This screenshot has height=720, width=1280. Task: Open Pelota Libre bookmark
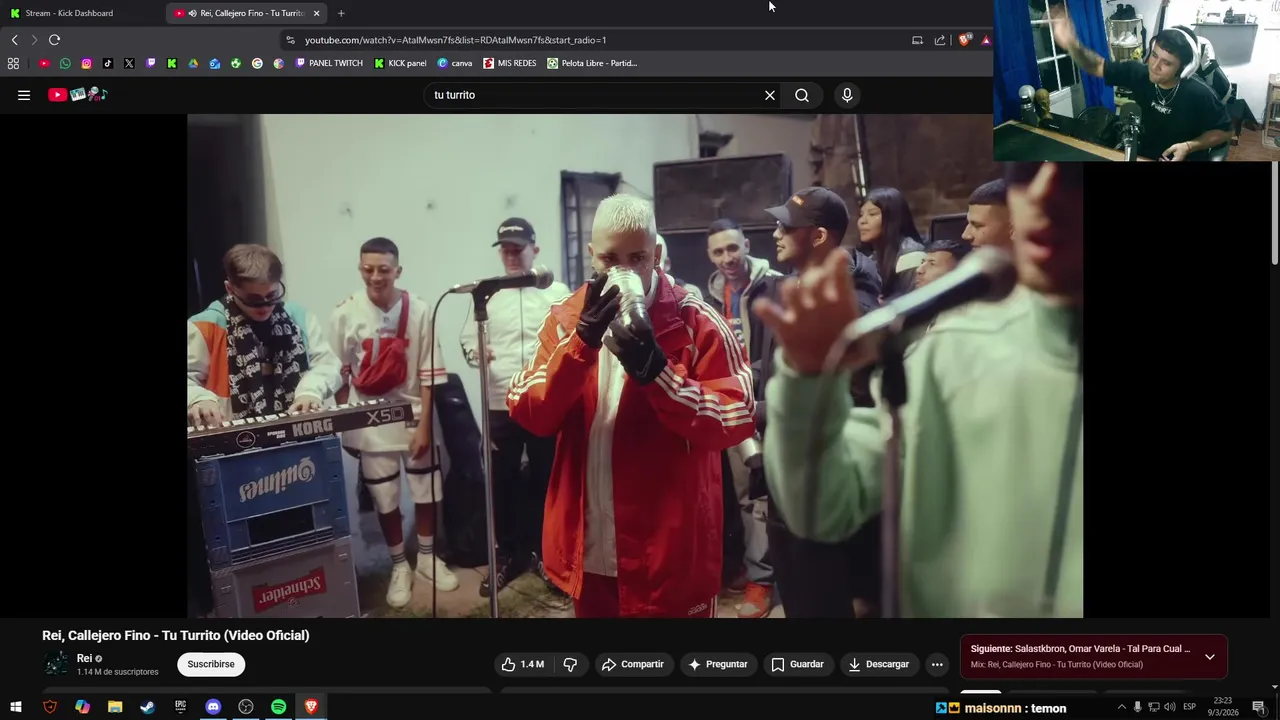pyautogui.click(x=592, y=63)
